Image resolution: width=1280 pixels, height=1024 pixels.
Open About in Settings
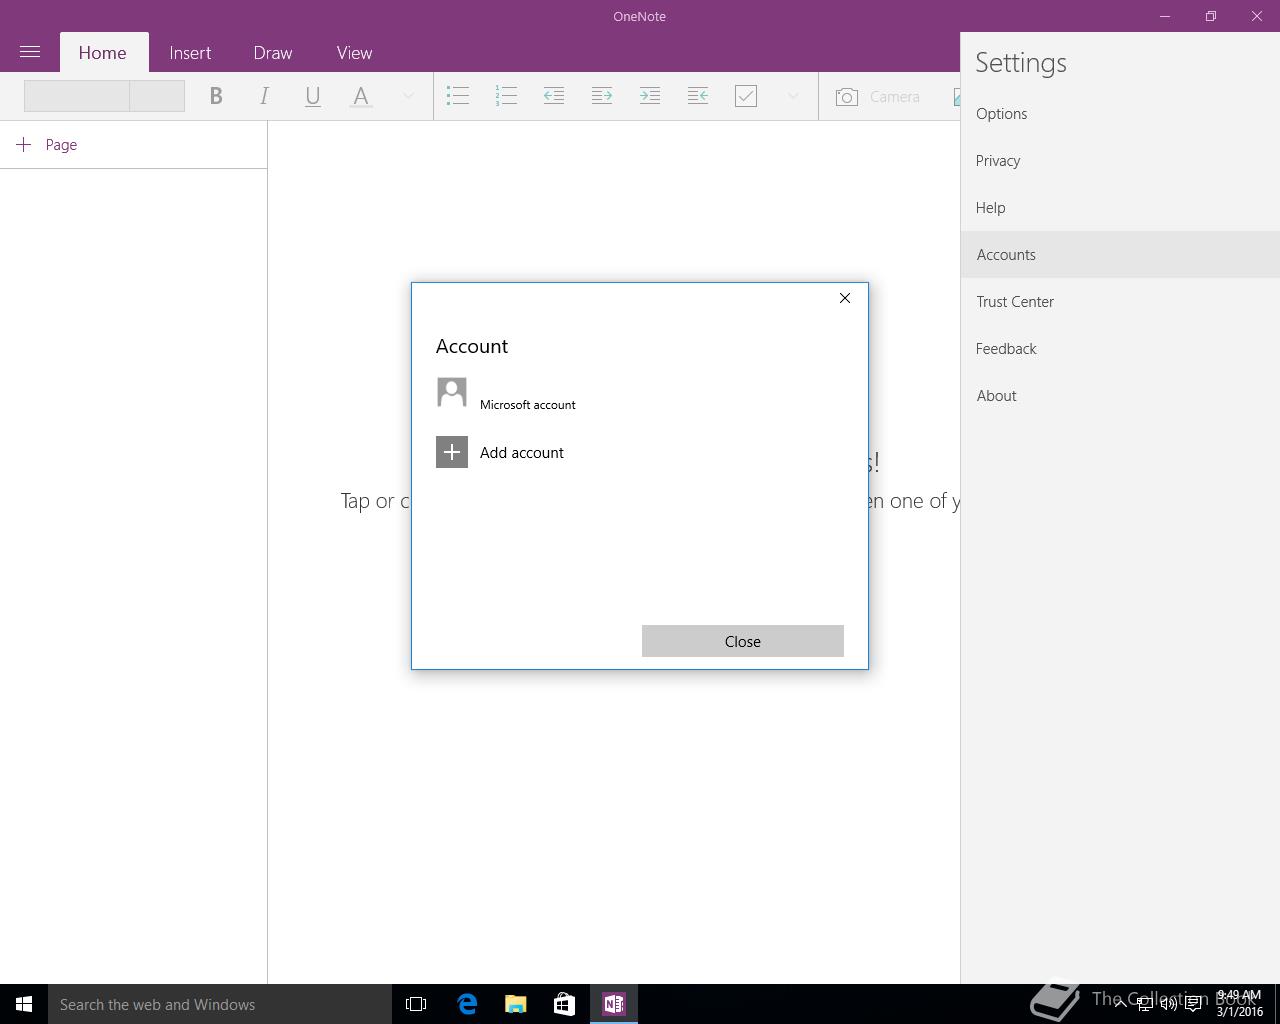point(1120,396)
